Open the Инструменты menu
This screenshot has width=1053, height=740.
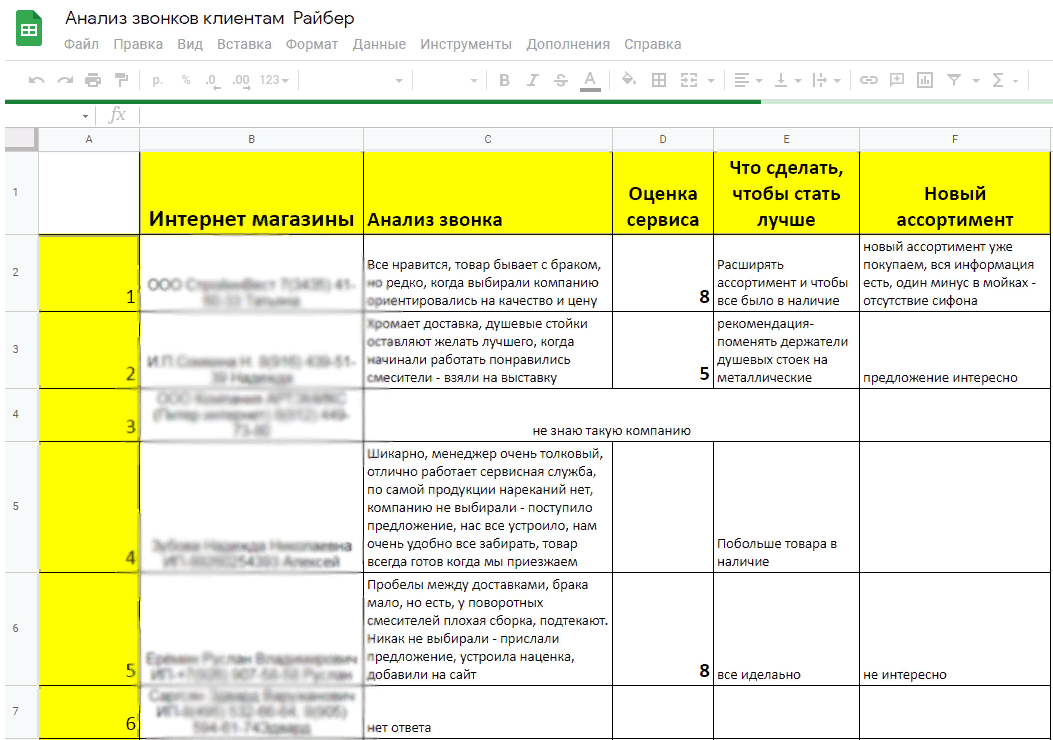(466, 44)
